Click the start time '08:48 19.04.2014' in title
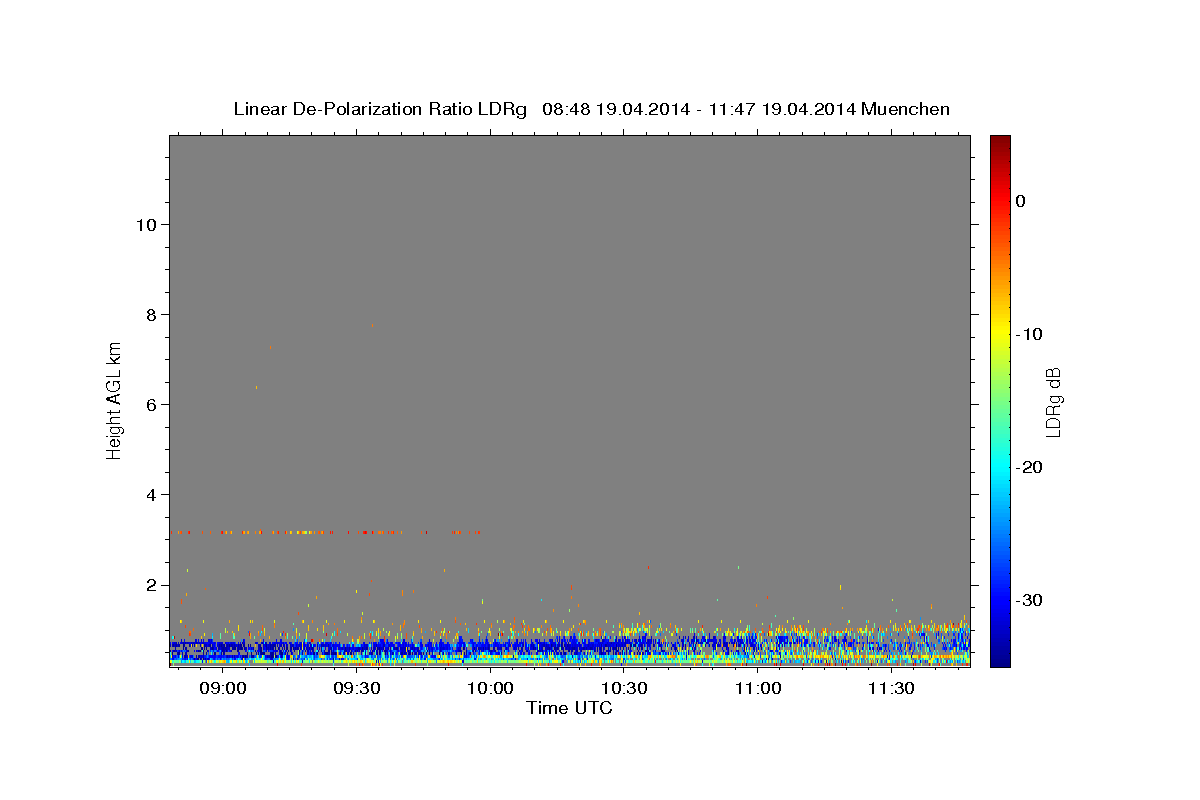This screenshot has height=800, width=1200. [x=616, y=109]
